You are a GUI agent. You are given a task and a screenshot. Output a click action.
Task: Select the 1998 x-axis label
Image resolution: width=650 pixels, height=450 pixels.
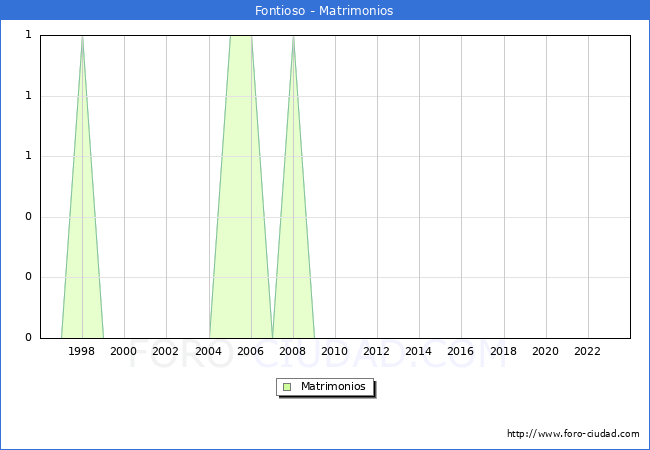pyautogui.click(x=82, y=351)
